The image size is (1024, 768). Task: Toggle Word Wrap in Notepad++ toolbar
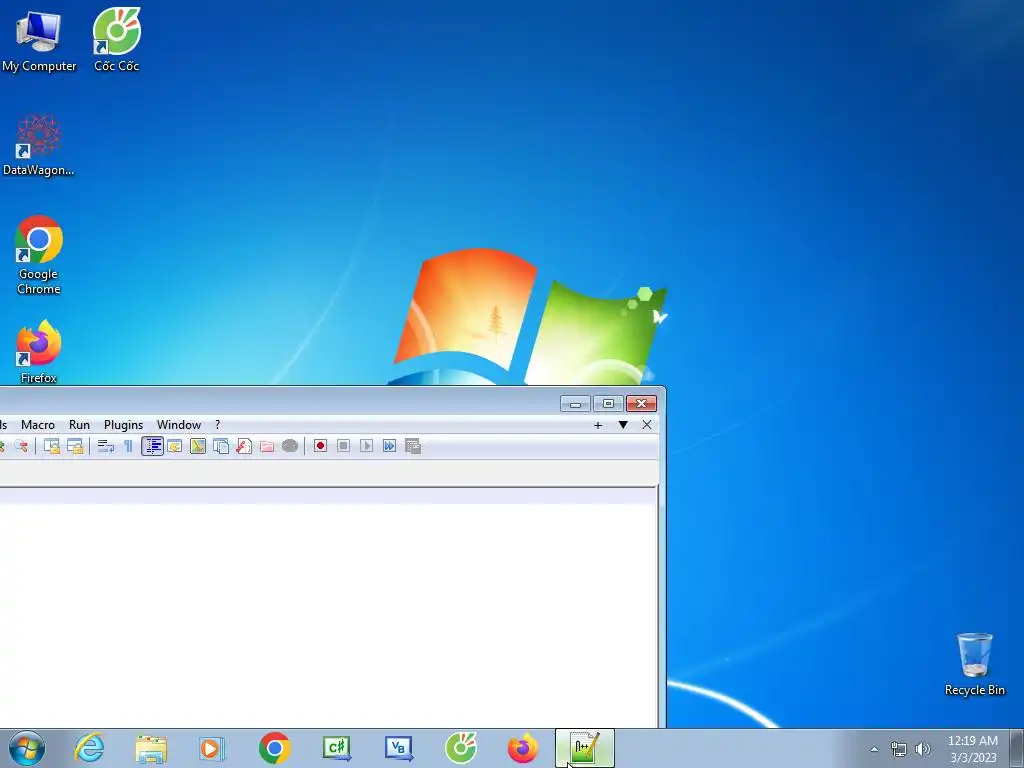pyautogui.click(x=105, y=446)
